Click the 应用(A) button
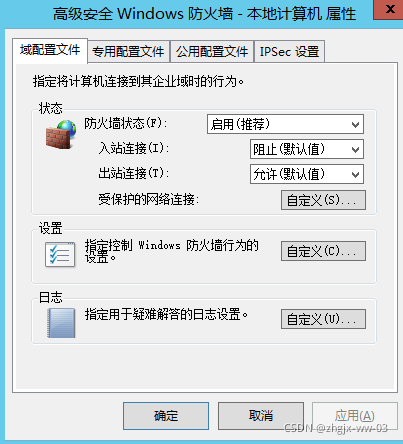Viewport: 403px width, 444px height. [355, 416]
